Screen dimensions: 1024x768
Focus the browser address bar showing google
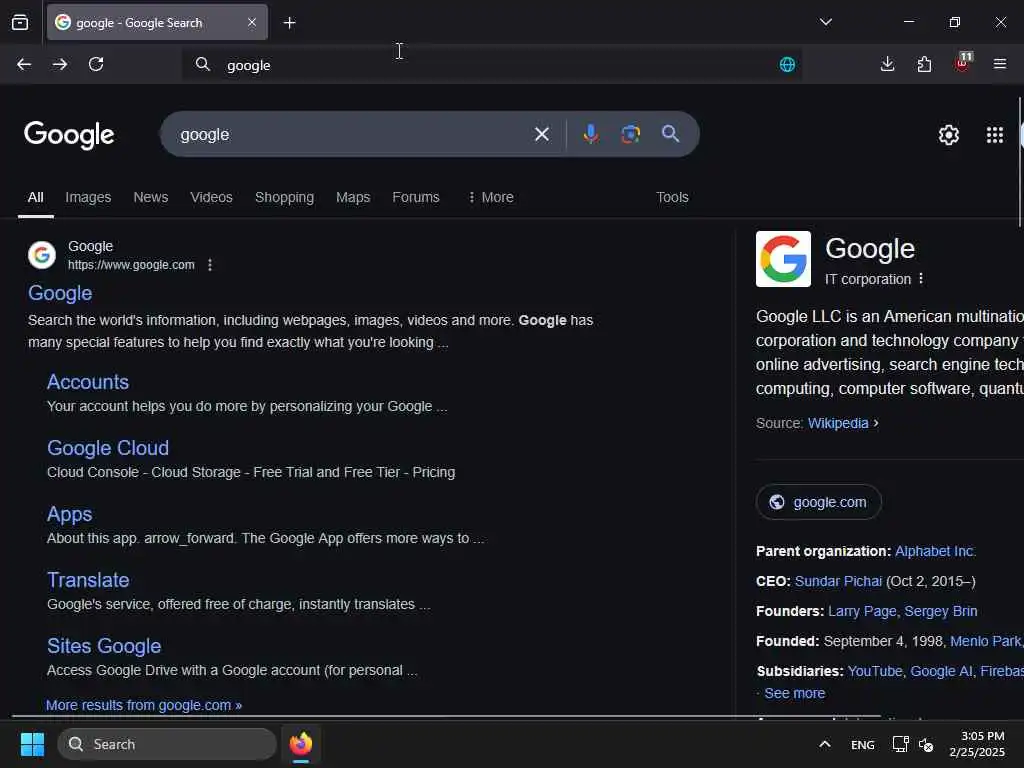point(491,65)
